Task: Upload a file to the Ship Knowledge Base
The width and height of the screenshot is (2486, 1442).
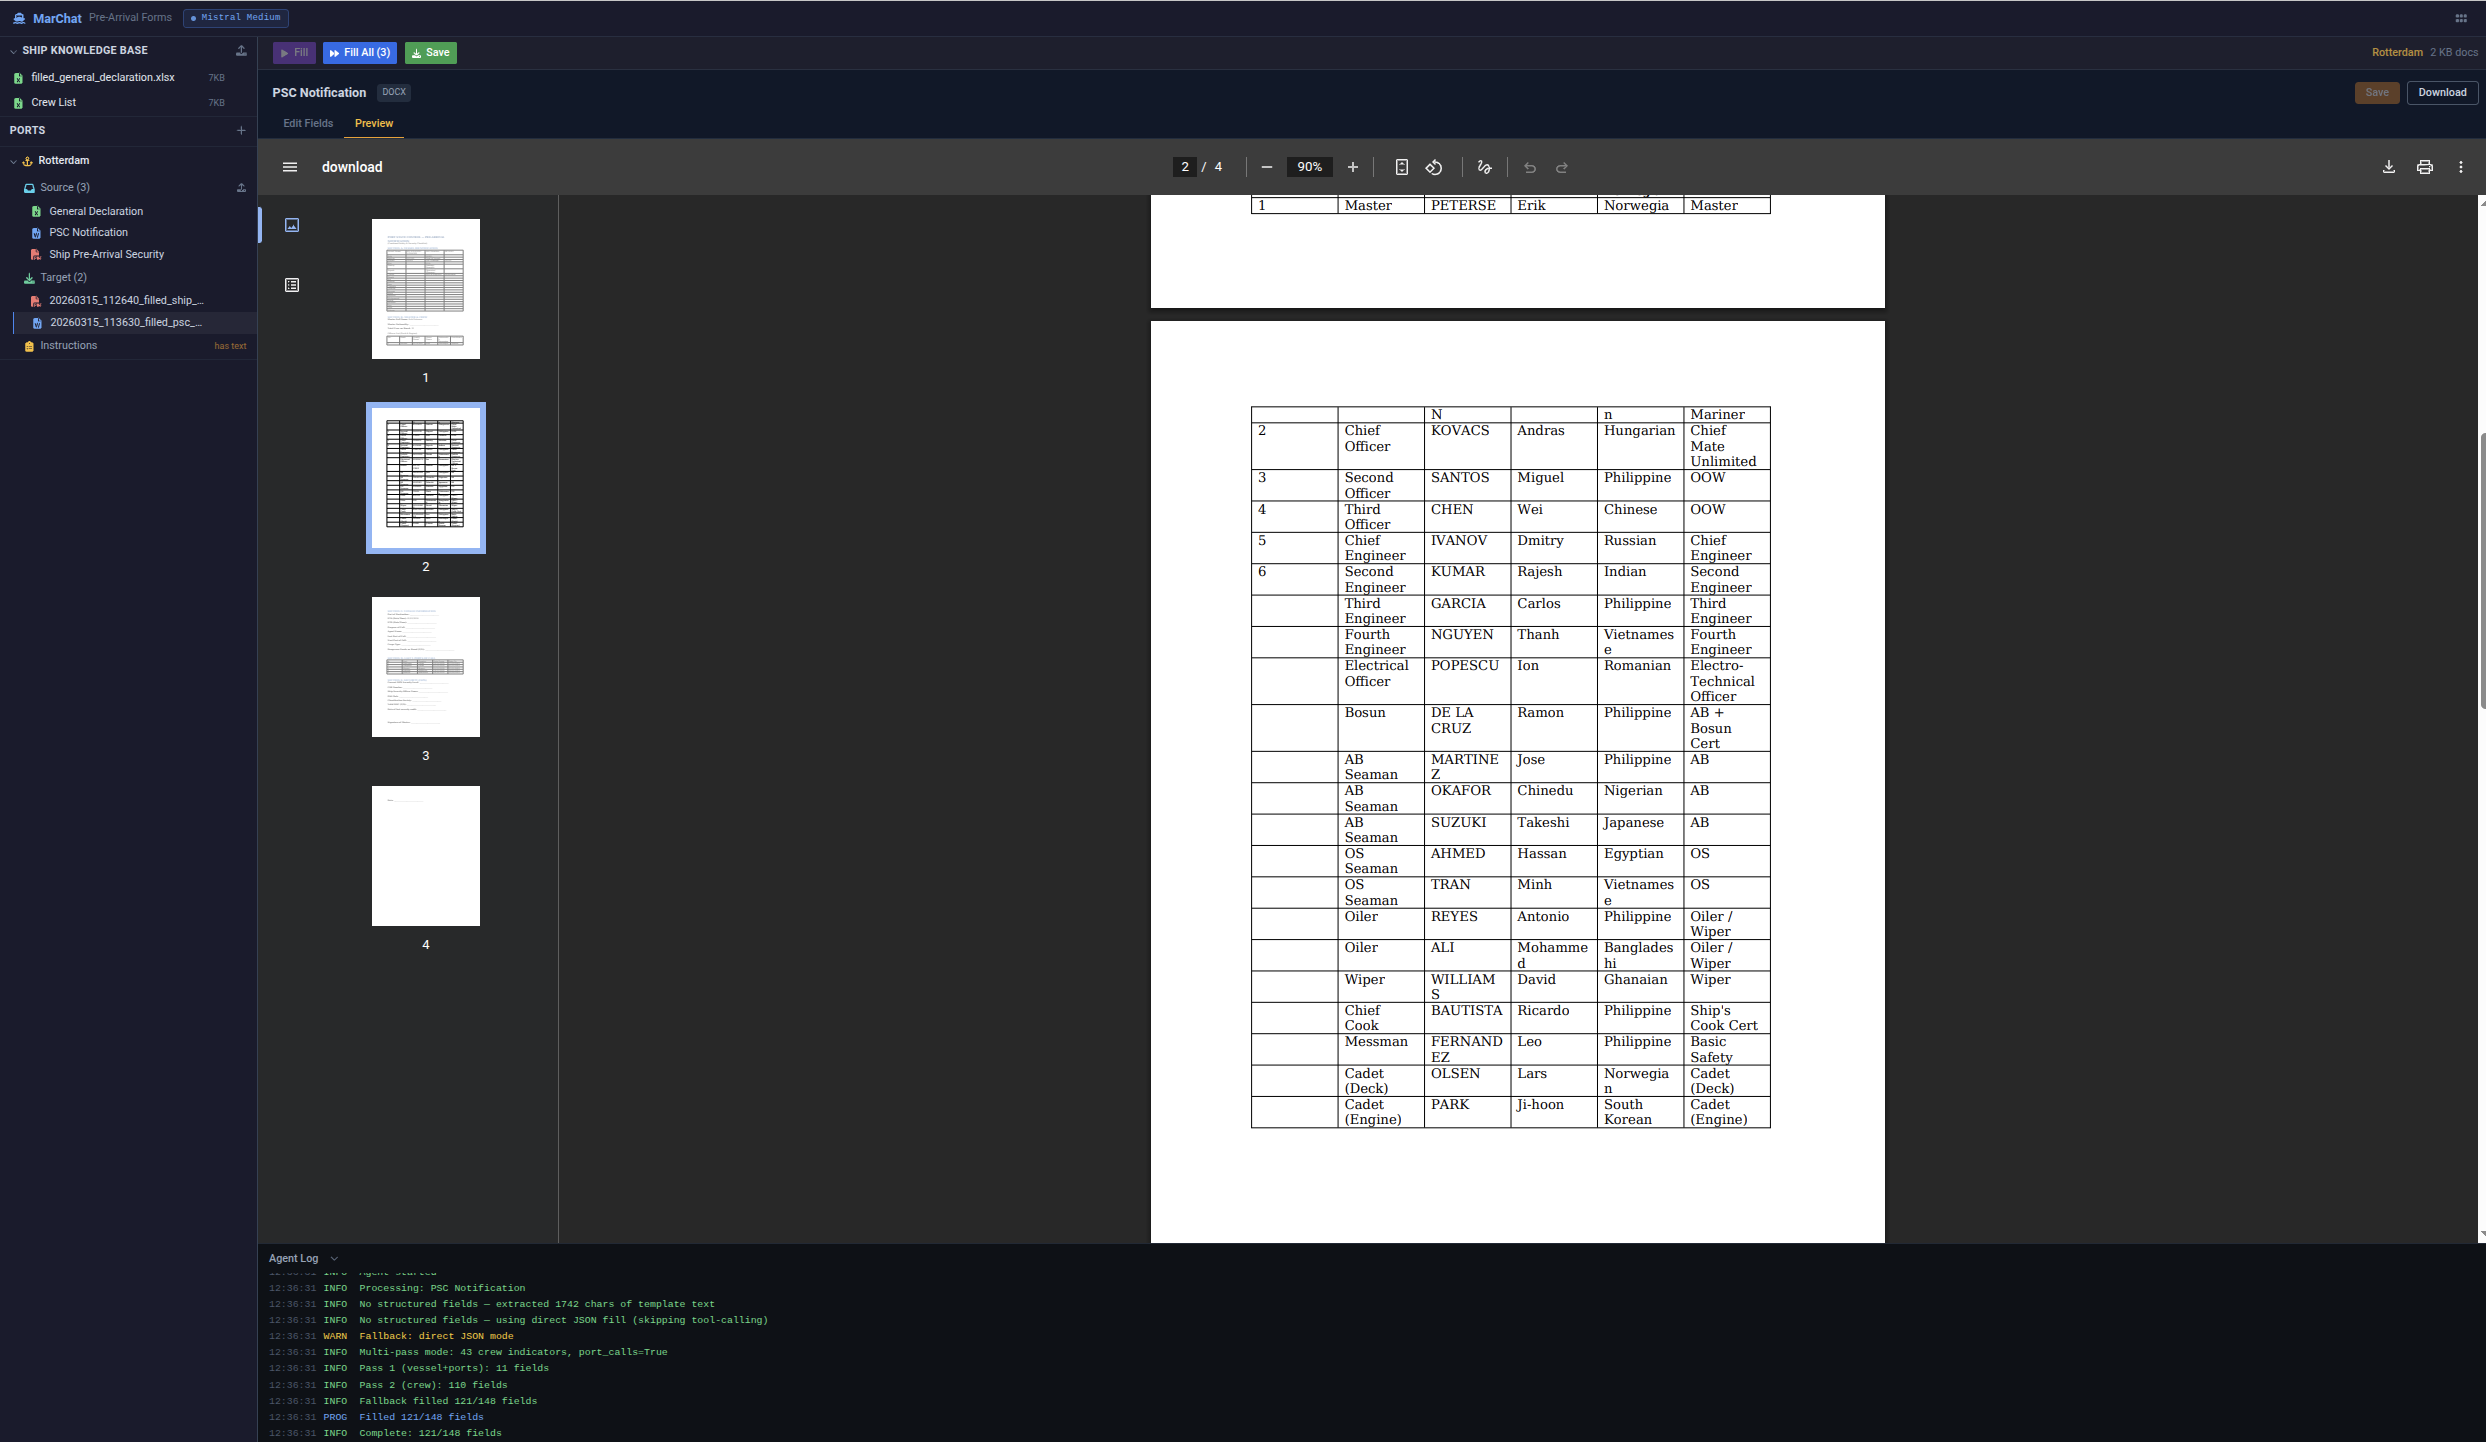Action: tap(241, 50)
